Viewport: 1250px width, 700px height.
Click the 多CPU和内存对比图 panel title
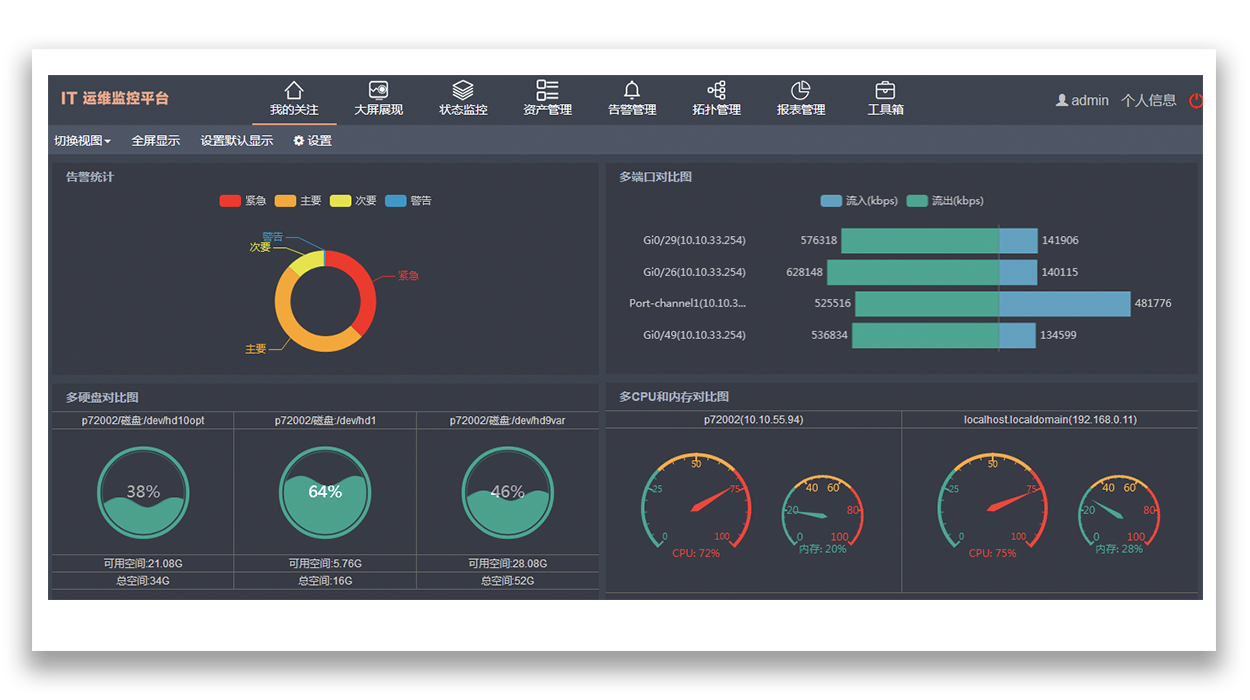tap(674, 397)
